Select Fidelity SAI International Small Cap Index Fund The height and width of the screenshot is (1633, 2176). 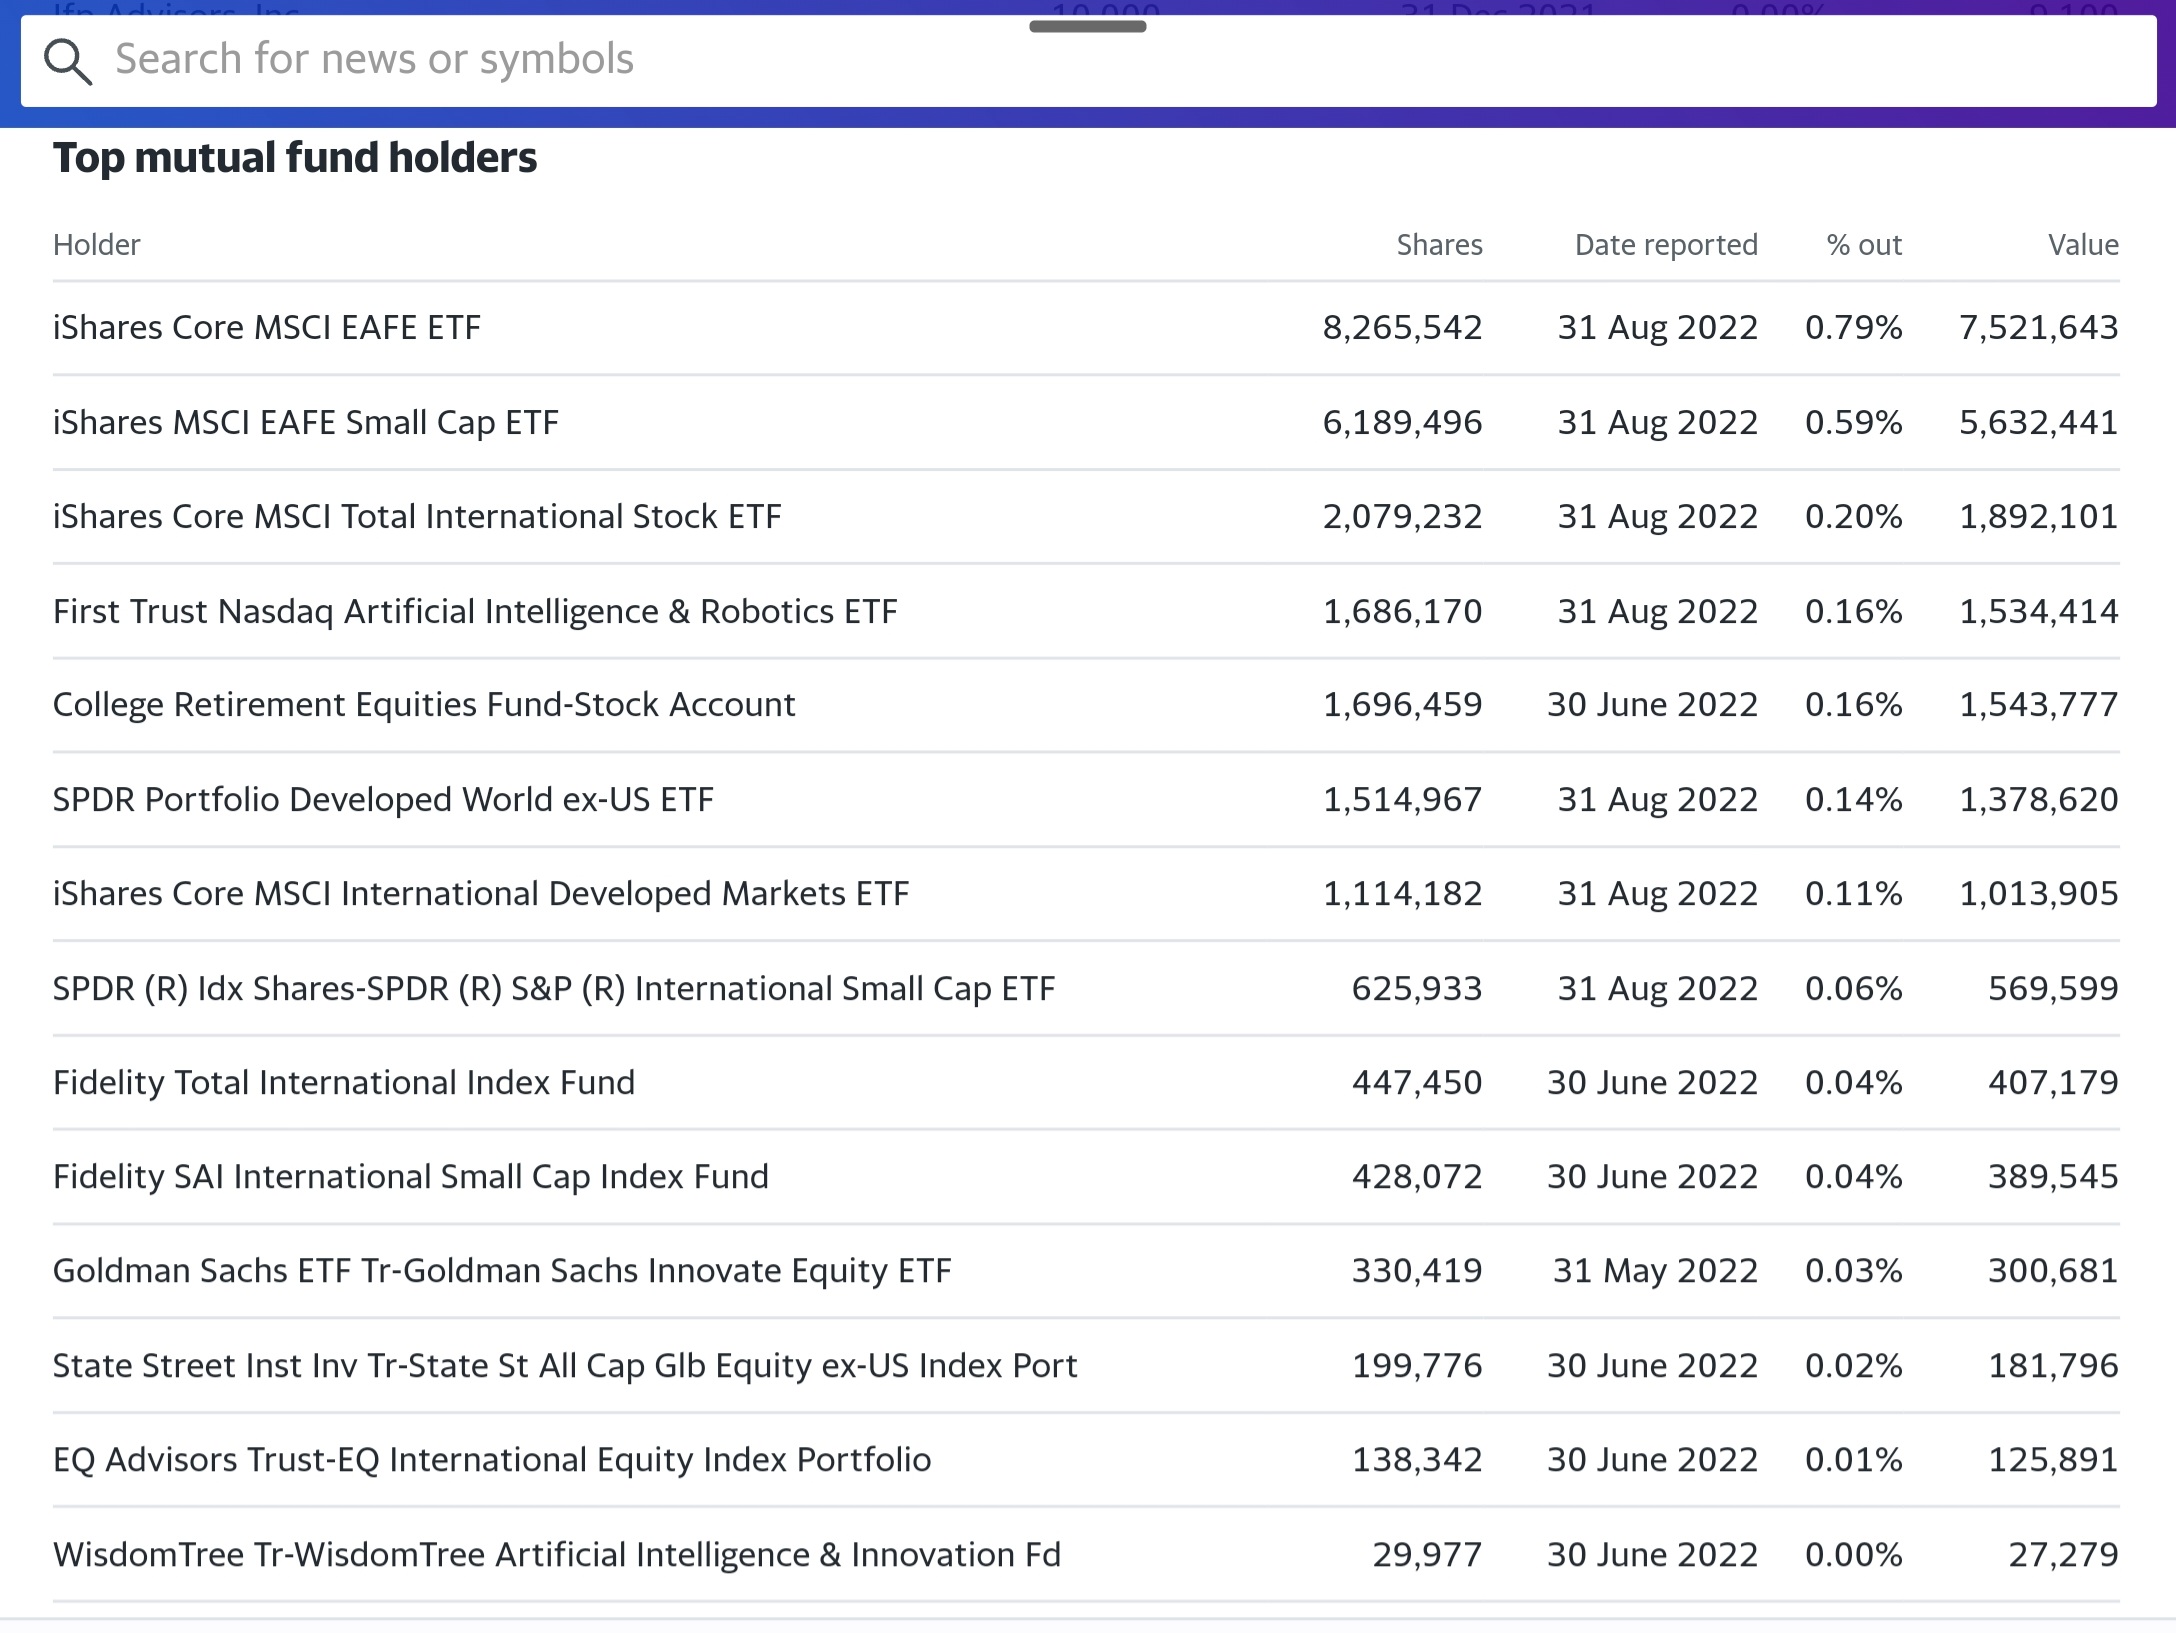[x=411, y=1176]
